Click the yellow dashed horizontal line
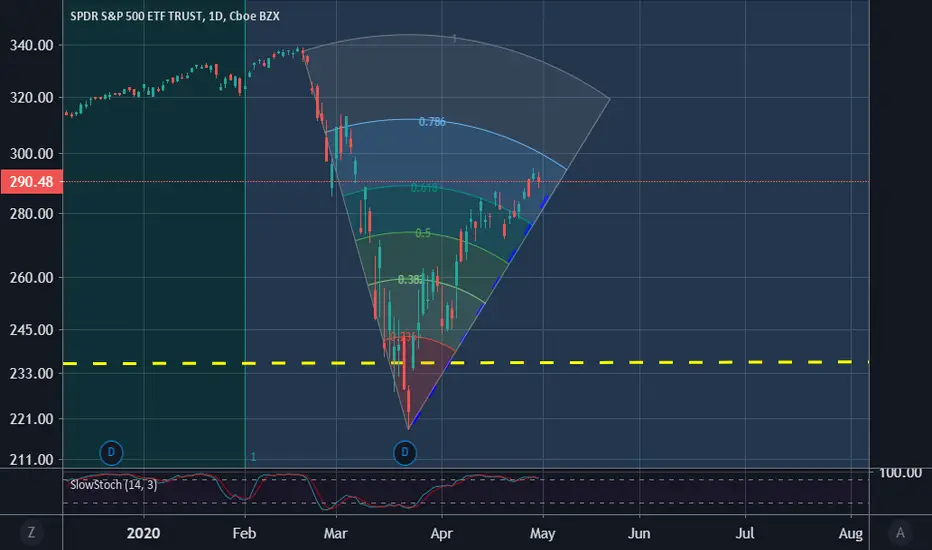This screenshot has width=932, height=550. click(465, 362)
